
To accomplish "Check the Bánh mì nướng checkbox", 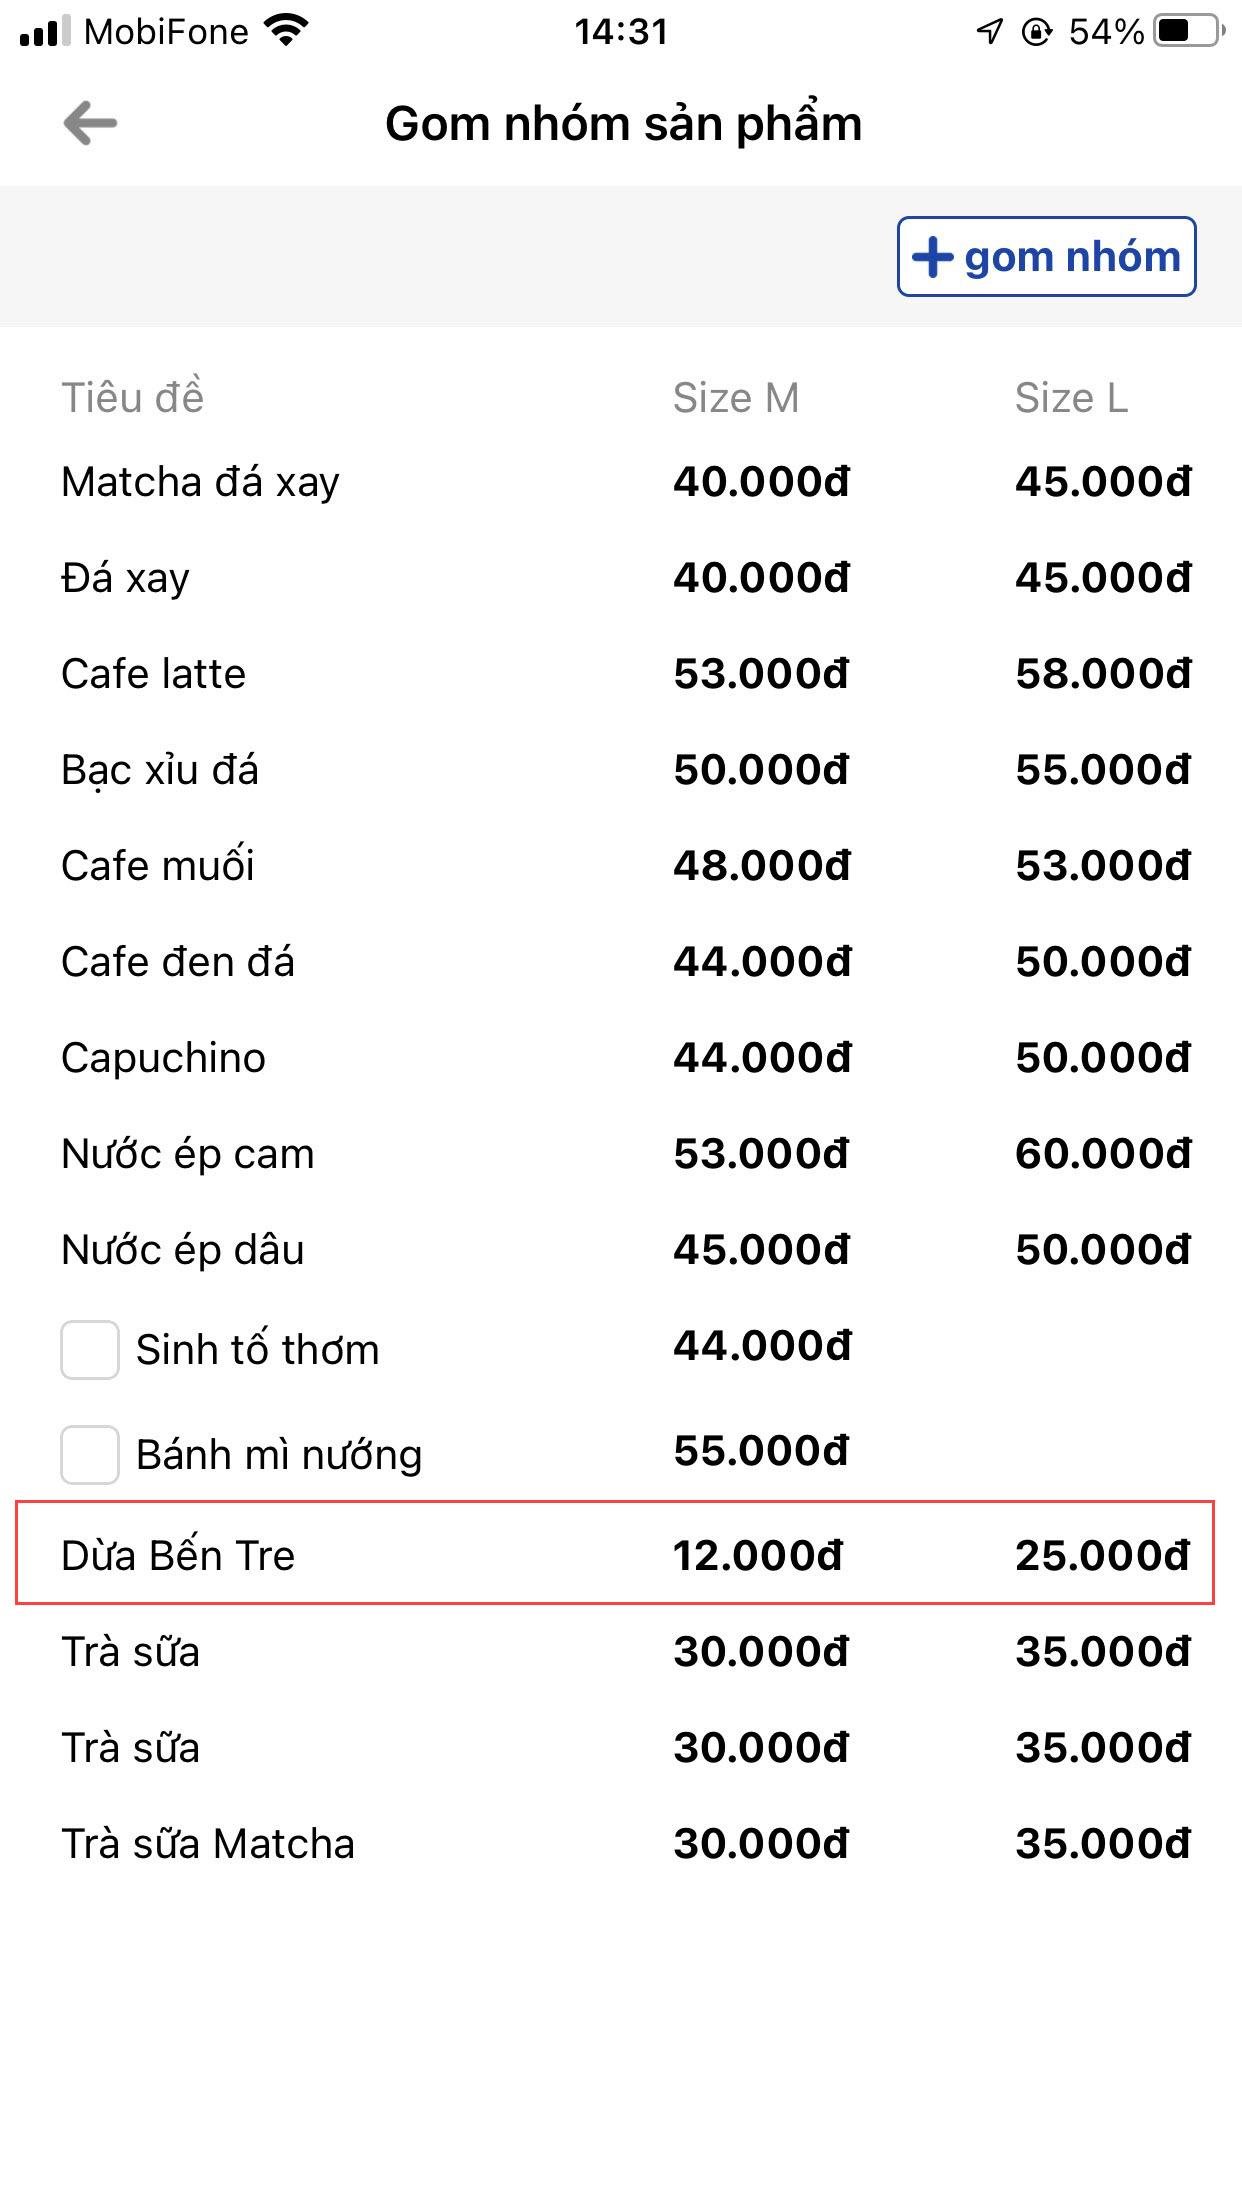I will [90, 1454].
